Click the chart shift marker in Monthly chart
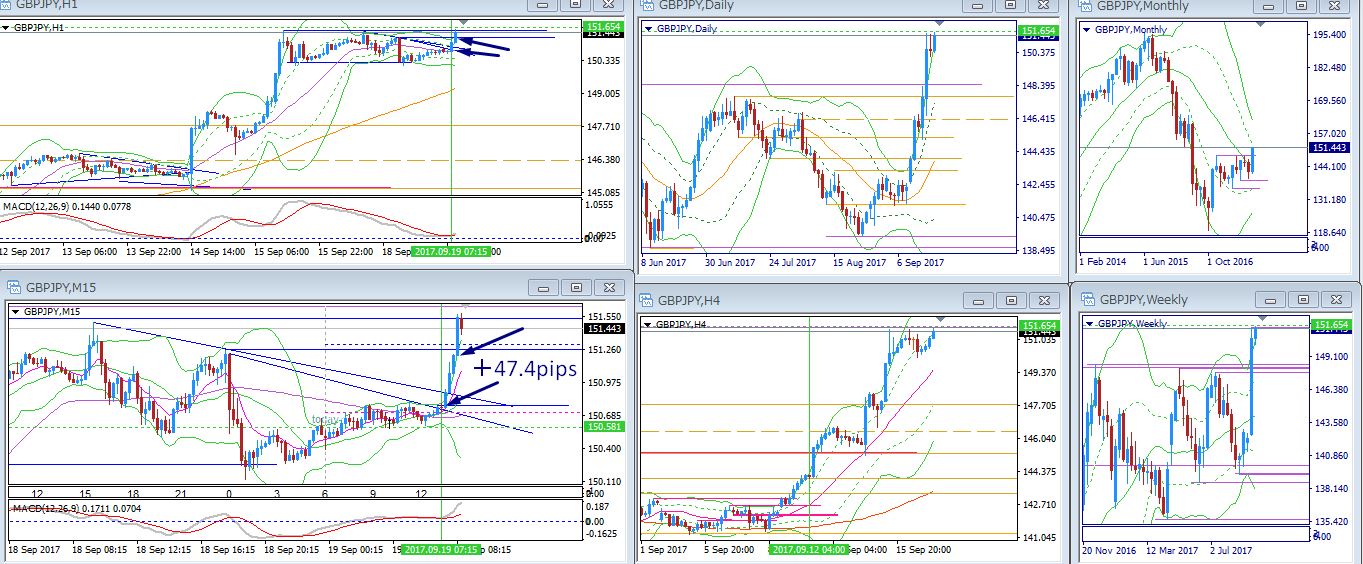 click(1260, 24)
